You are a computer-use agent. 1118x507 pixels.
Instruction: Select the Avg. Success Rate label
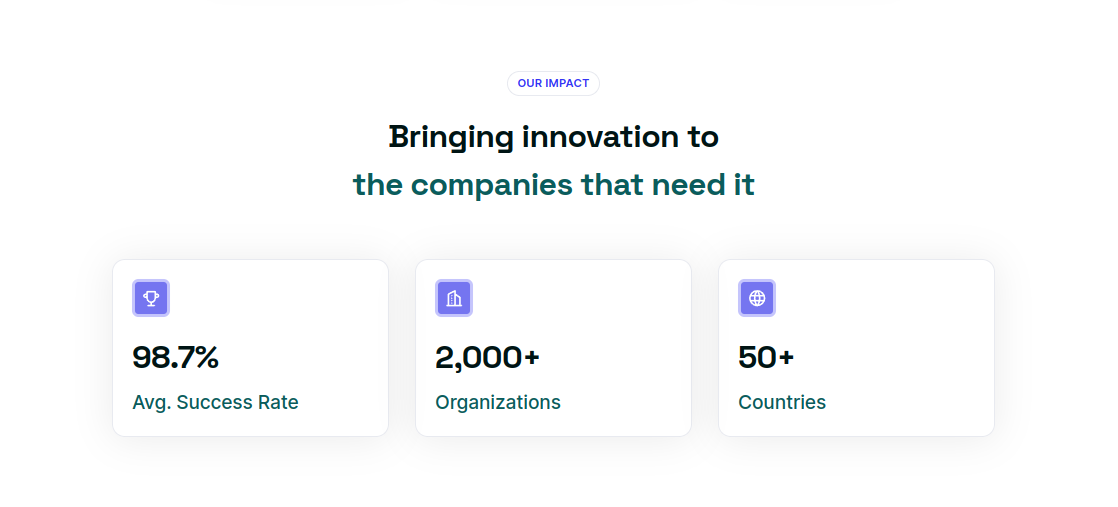pos(215,402)
